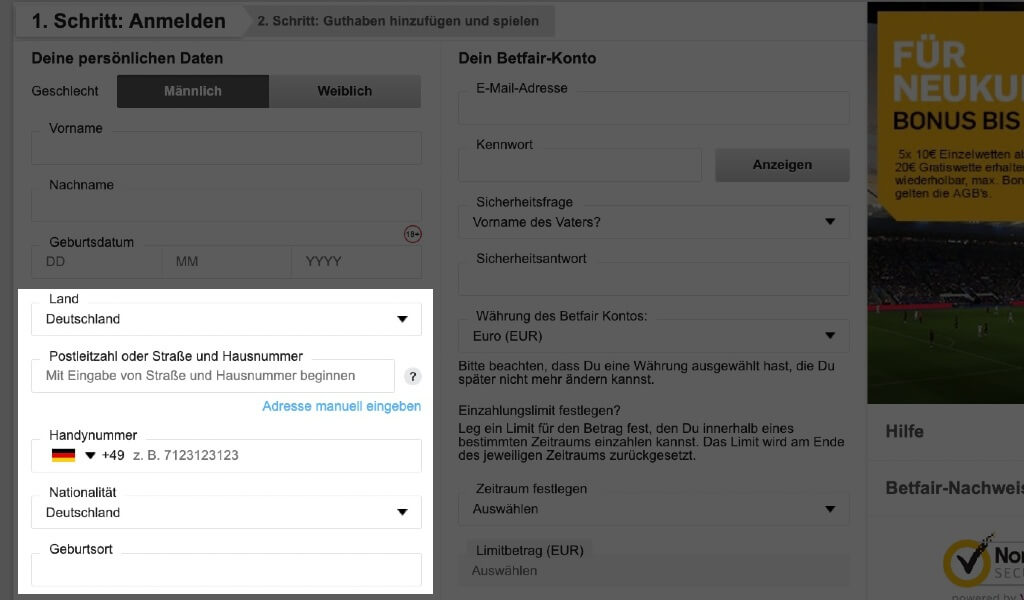
Task: Click the E-Mail-Adresse input field
Action: pyautogui.click(x=654, y=108)
